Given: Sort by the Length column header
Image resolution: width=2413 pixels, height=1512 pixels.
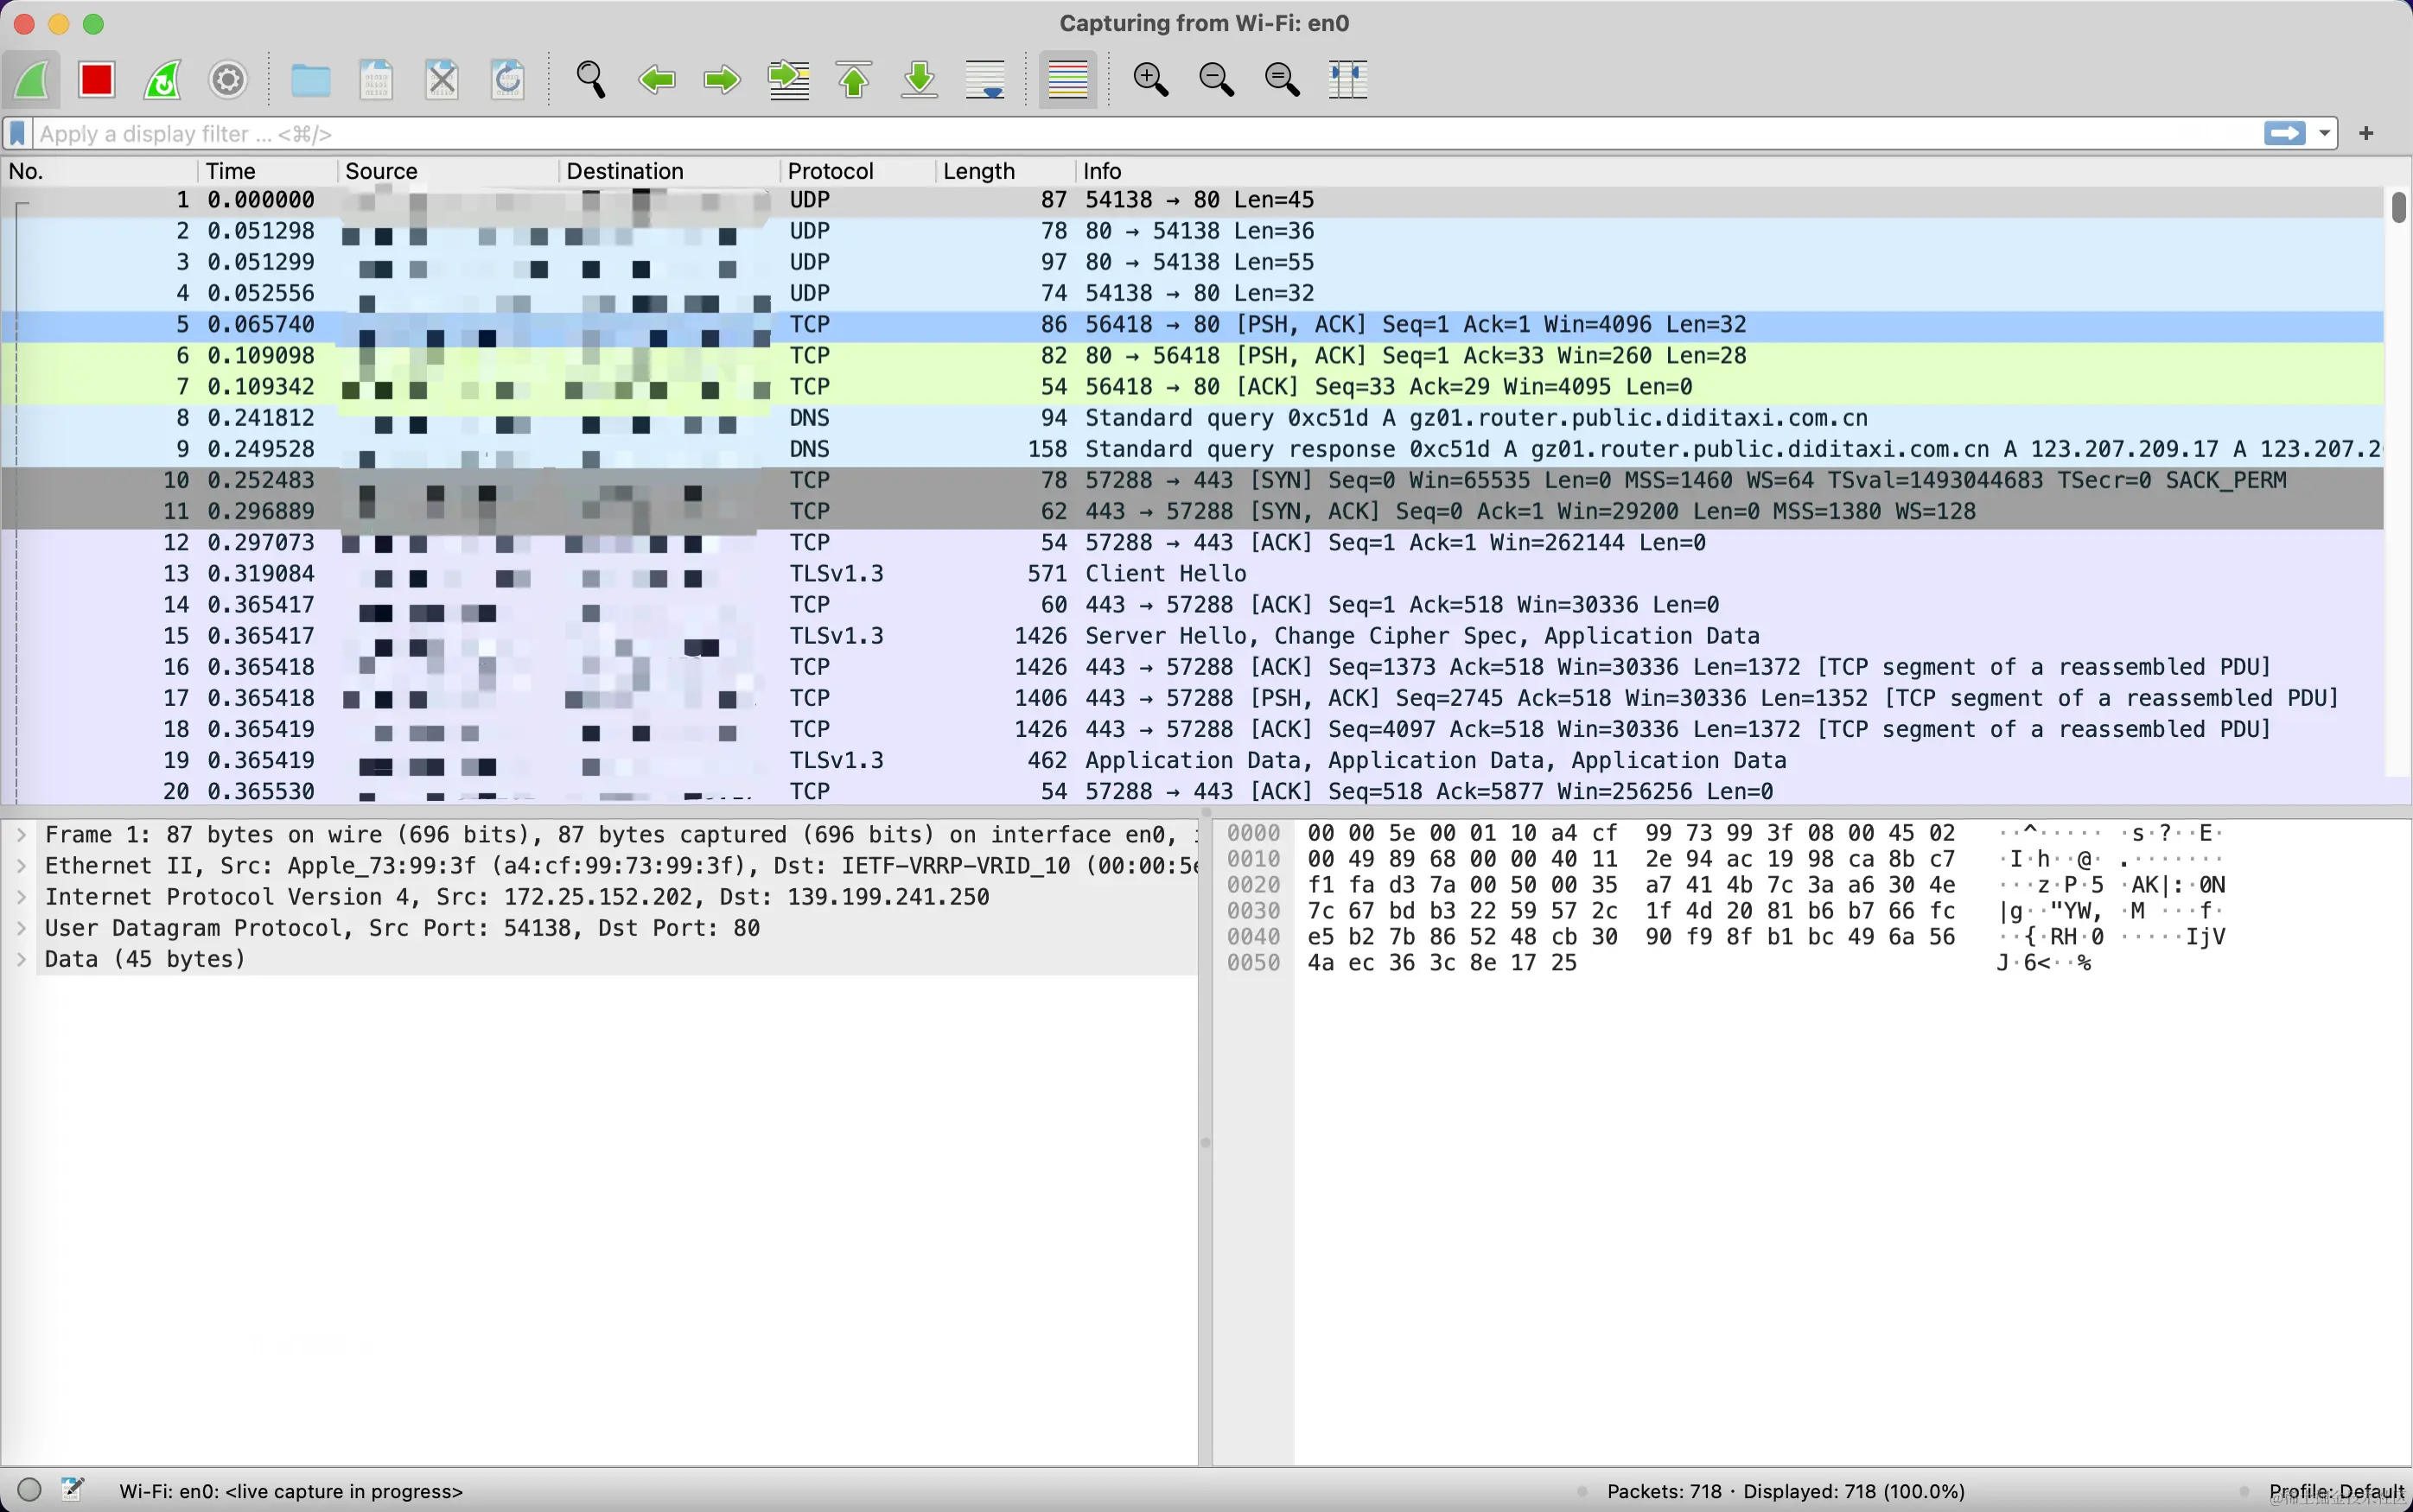Looking at the screenshot, I should point(978,171).
